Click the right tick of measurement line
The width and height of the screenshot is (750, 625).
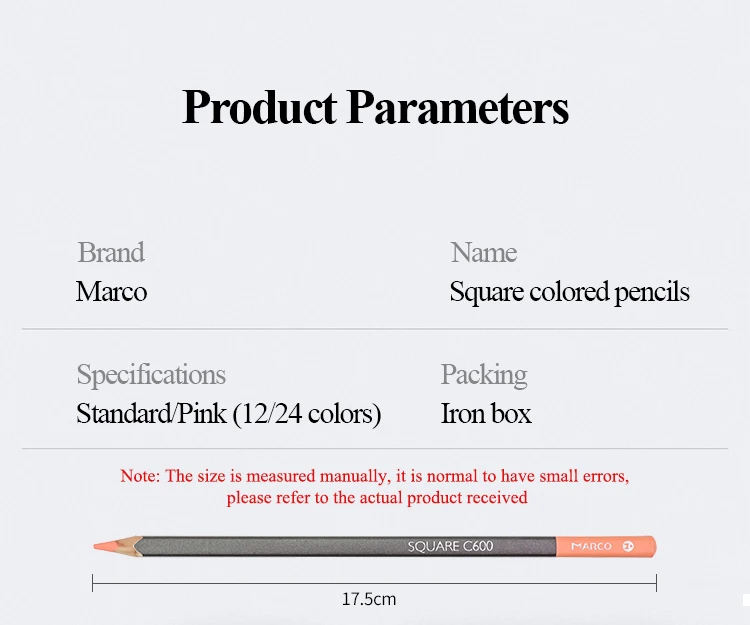[657, 583]
